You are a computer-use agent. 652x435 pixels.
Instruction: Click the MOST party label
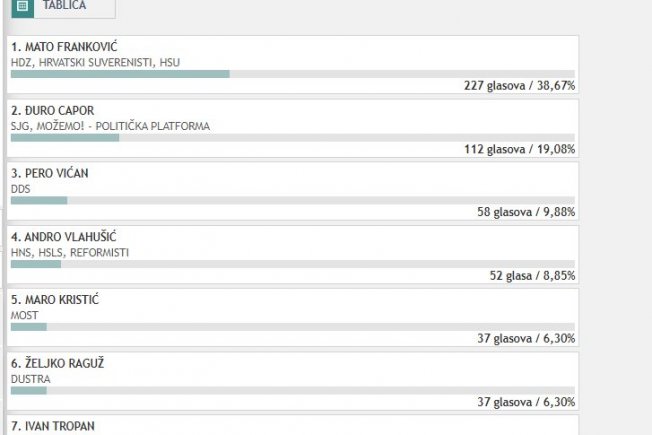coord(25,315)
